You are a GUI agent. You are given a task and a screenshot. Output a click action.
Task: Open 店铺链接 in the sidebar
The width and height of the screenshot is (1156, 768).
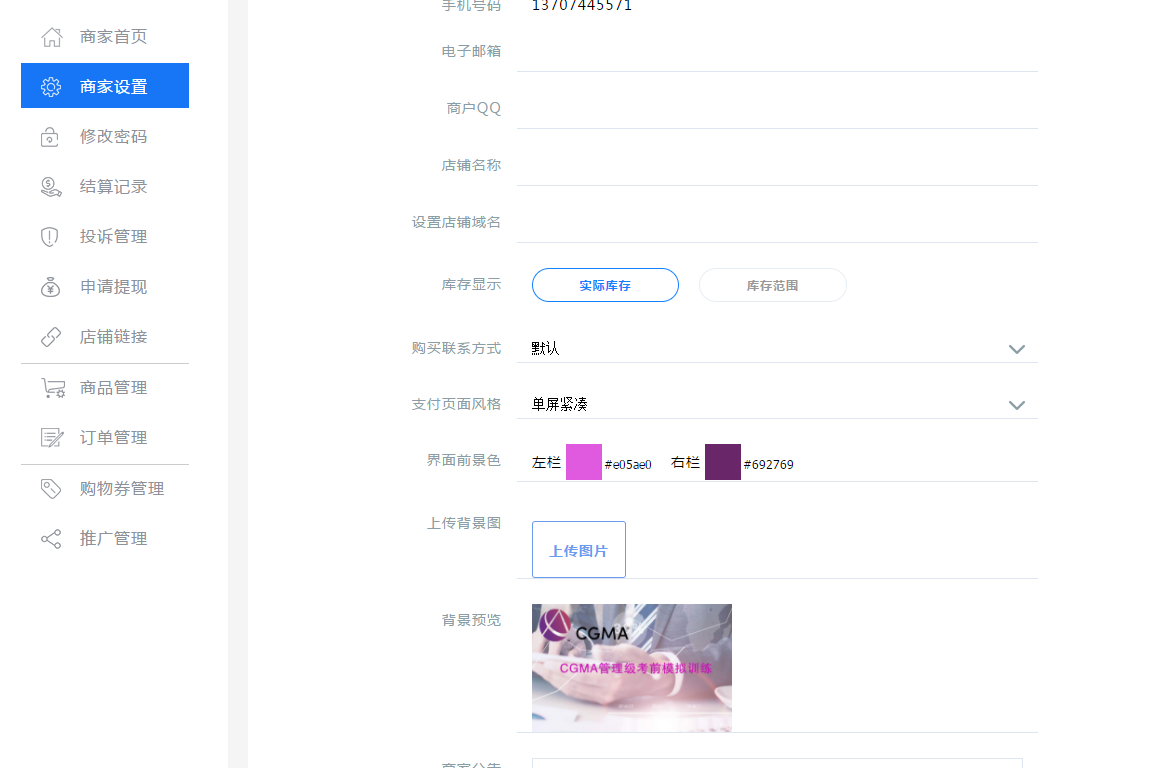coord(105,337)
